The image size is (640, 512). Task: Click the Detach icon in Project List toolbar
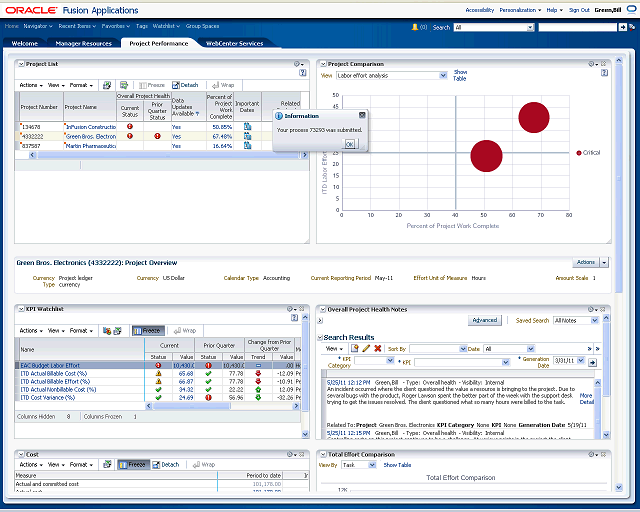click(185, 85)
